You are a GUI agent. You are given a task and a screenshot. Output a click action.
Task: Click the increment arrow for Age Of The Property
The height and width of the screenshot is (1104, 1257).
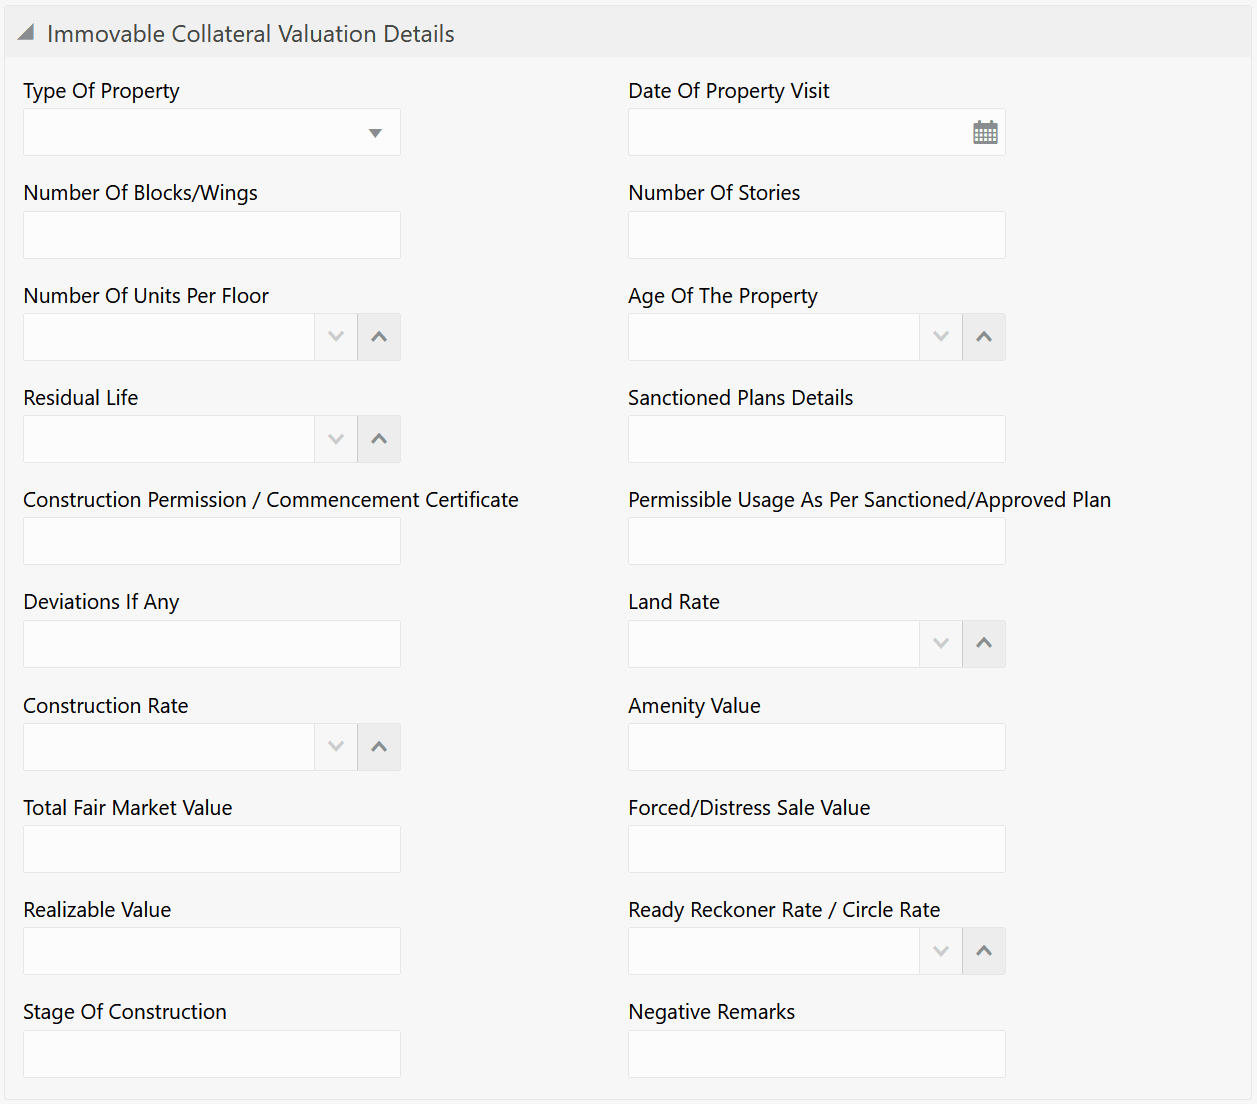pos(983,337)
